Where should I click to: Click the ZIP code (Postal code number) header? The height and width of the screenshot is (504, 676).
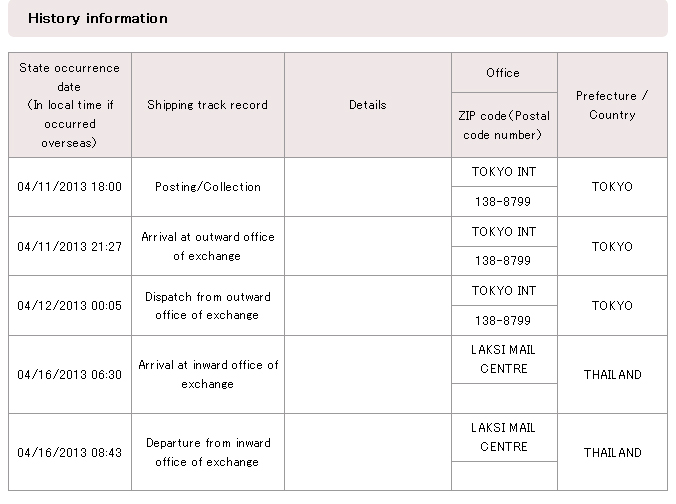pyautogui.click(x=503, y=125)
